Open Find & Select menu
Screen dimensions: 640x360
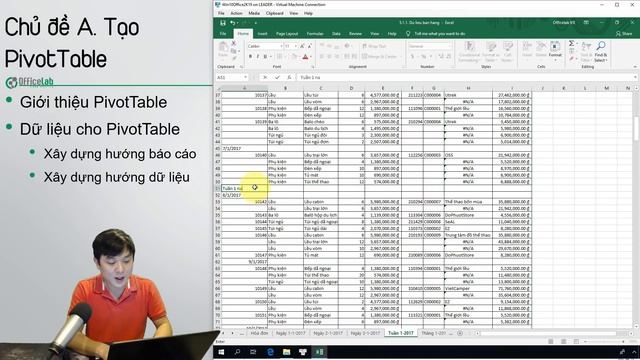click(x=601, y=51)
